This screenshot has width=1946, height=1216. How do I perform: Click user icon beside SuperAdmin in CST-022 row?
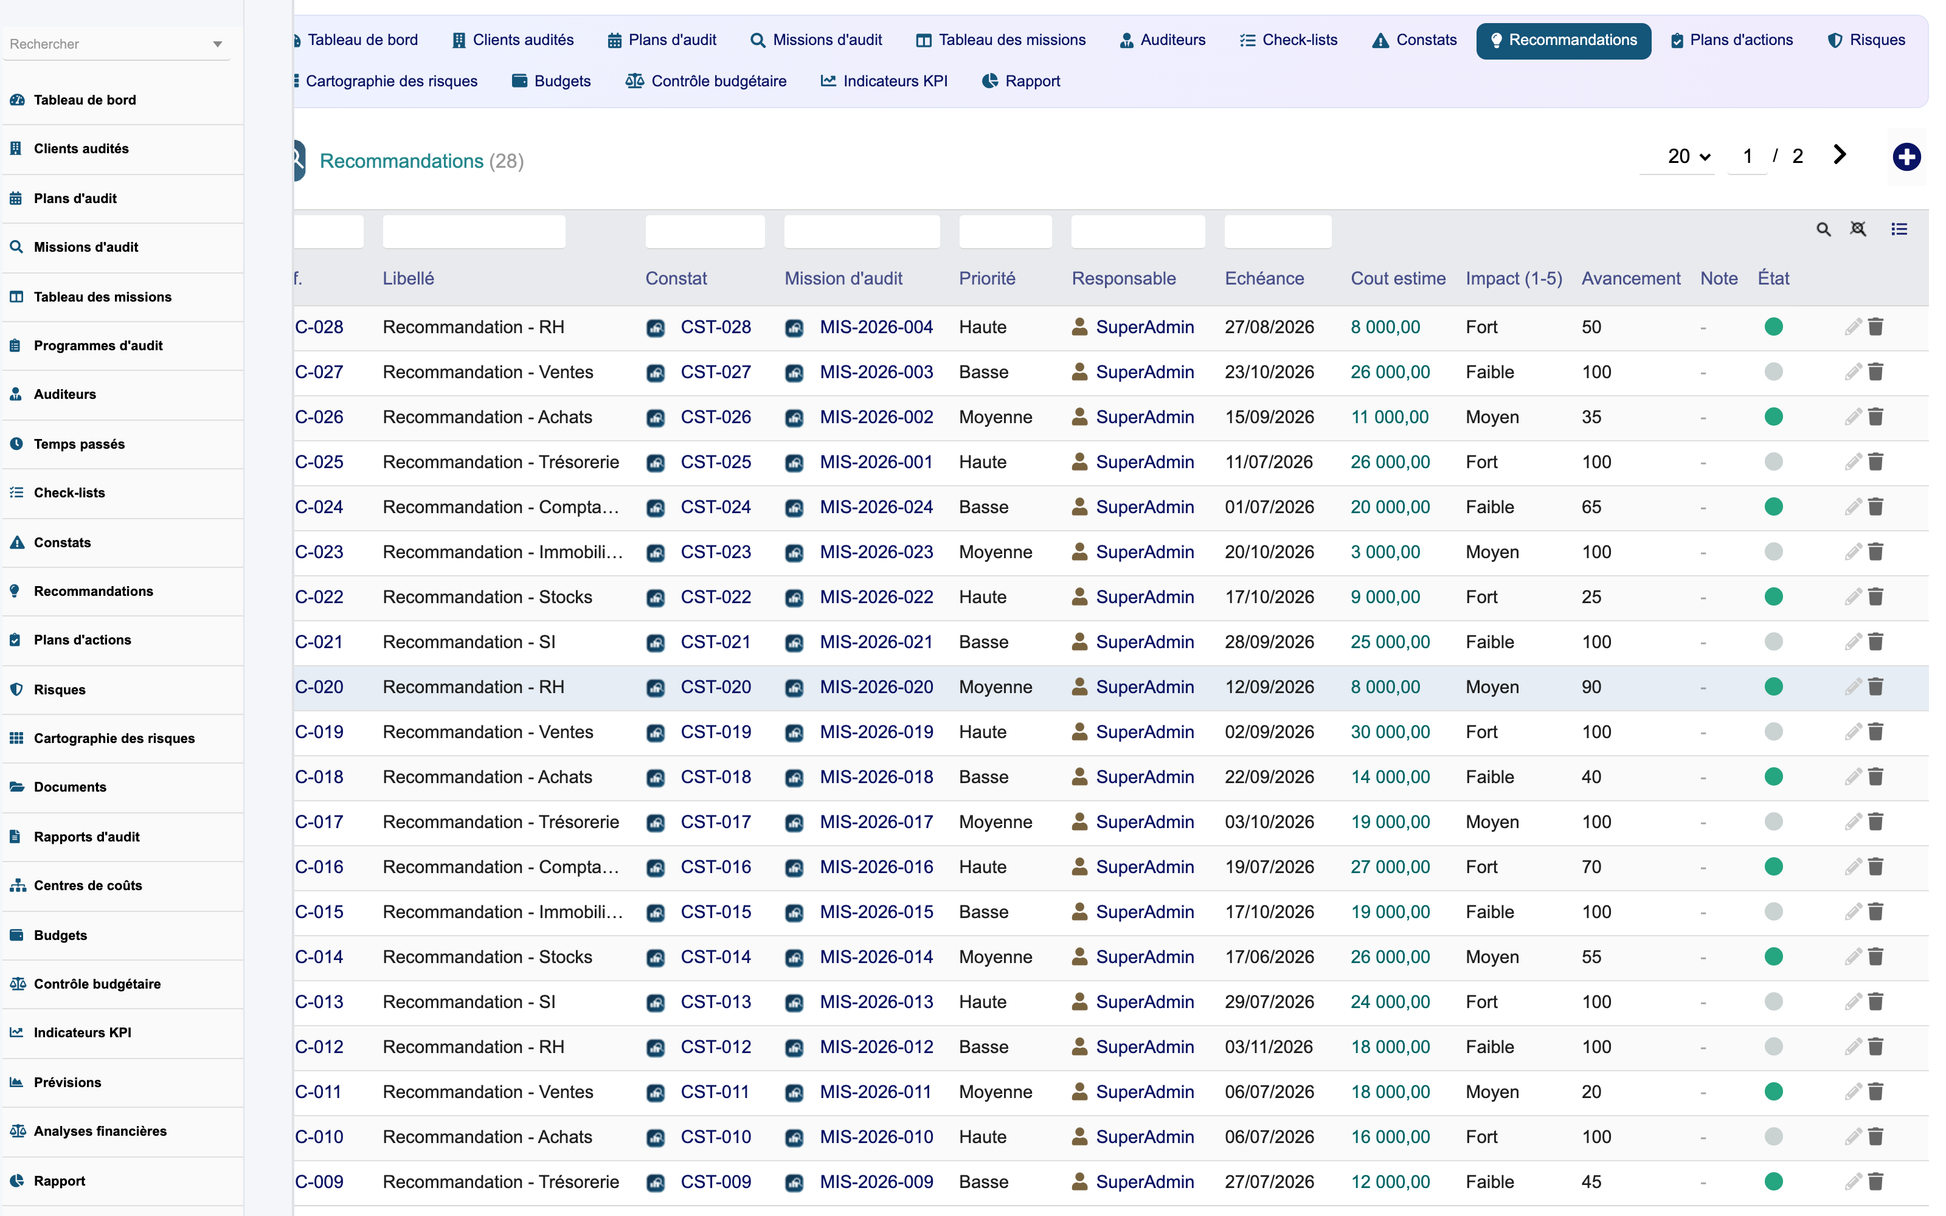click(x=1079, y=597)
